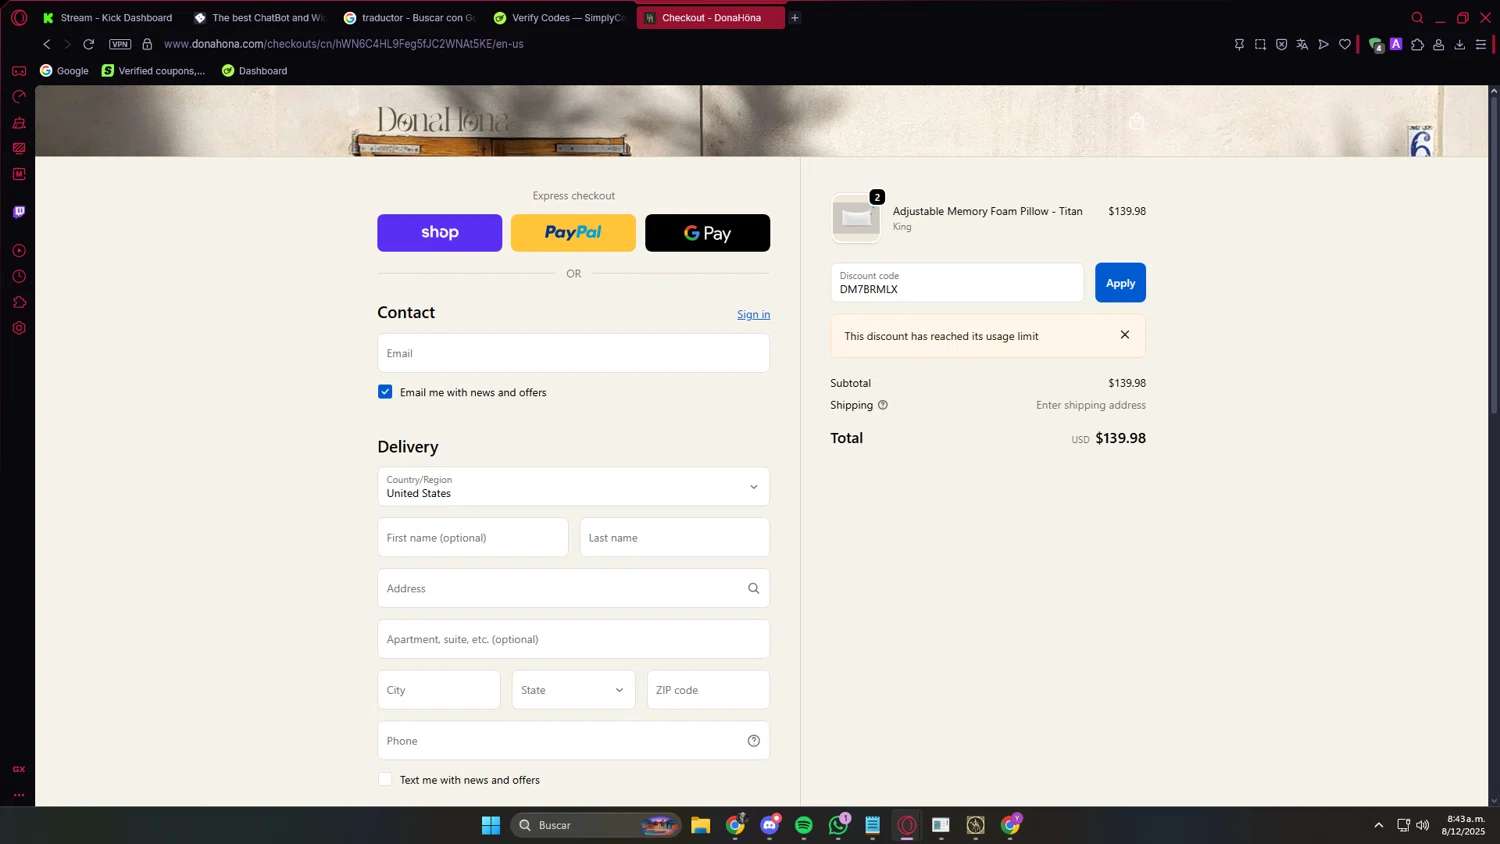Click the Discount code input field
Viewport: 1500px width, 844px height.
[x=957, y=283]
